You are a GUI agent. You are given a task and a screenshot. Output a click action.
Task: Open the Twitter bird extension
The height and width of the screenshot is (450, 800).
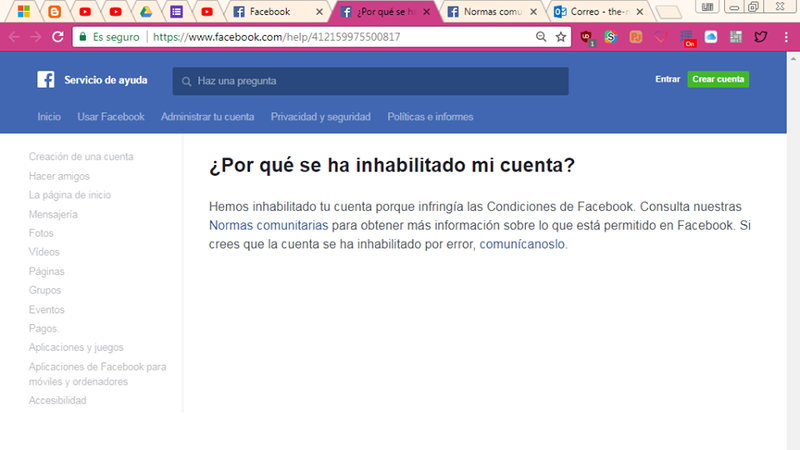pos(761,37)
